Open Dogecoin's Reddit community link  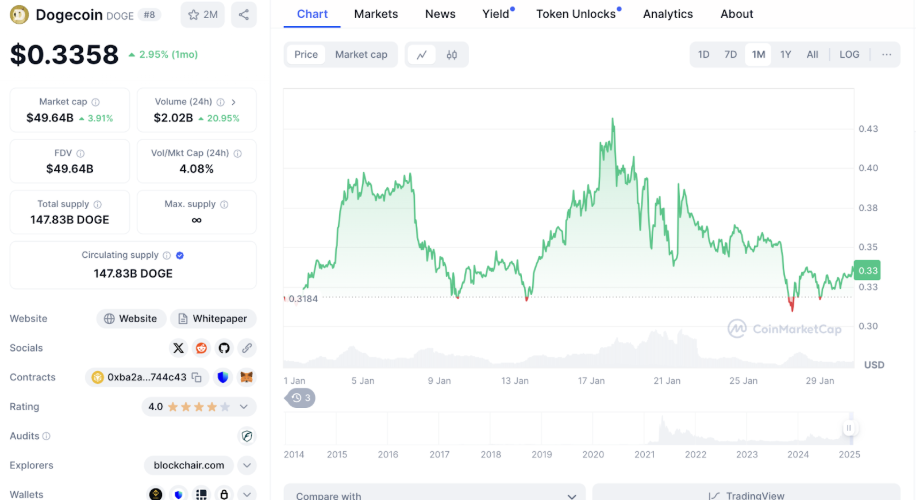202,348
